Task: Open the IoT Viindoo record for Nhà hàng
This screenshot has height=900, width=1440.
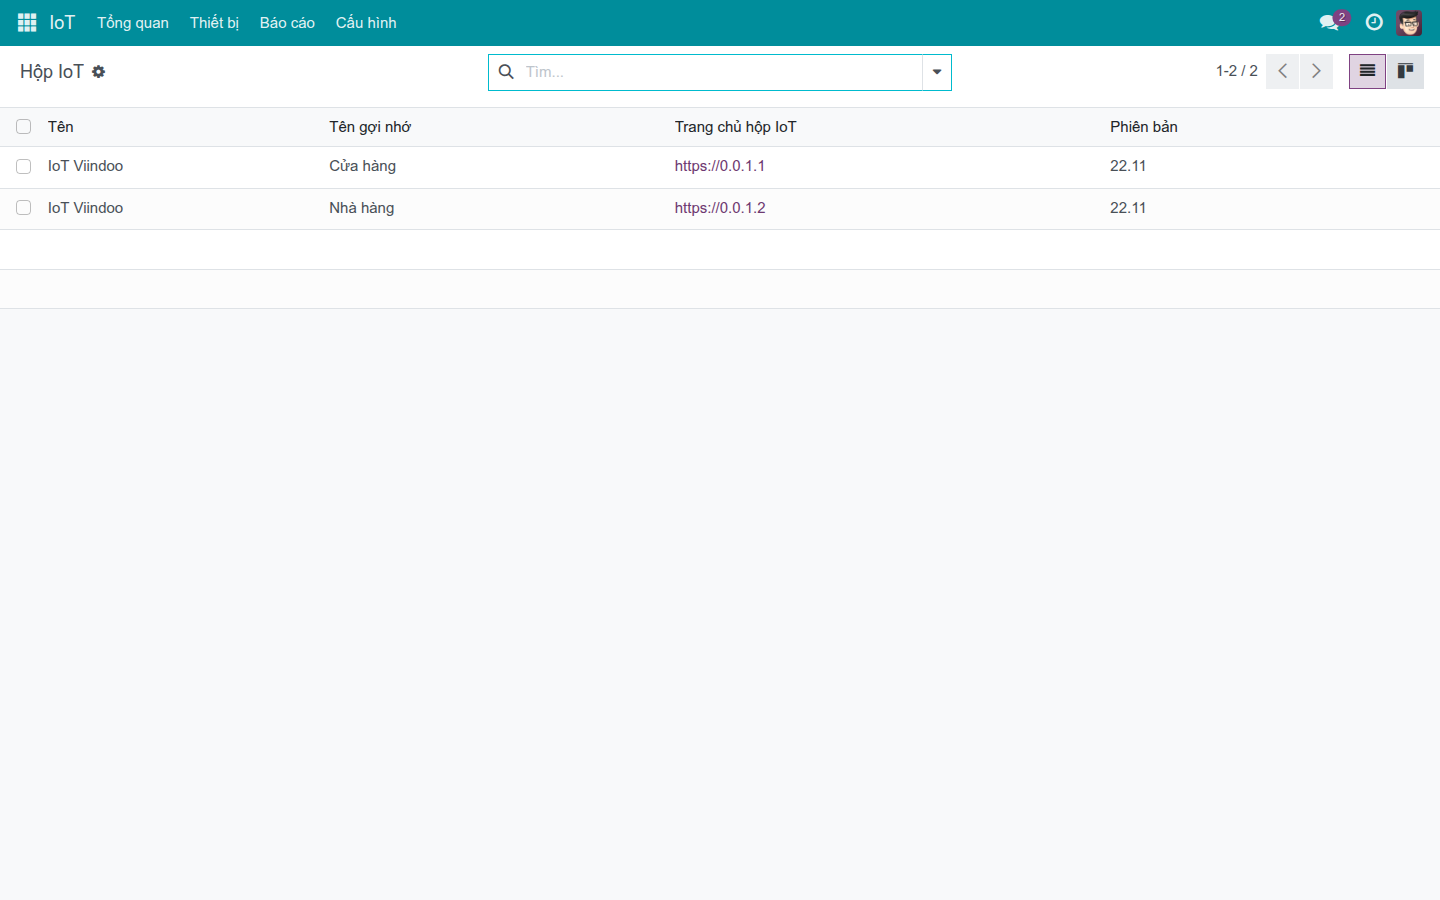Action: (x=86, y=208)
